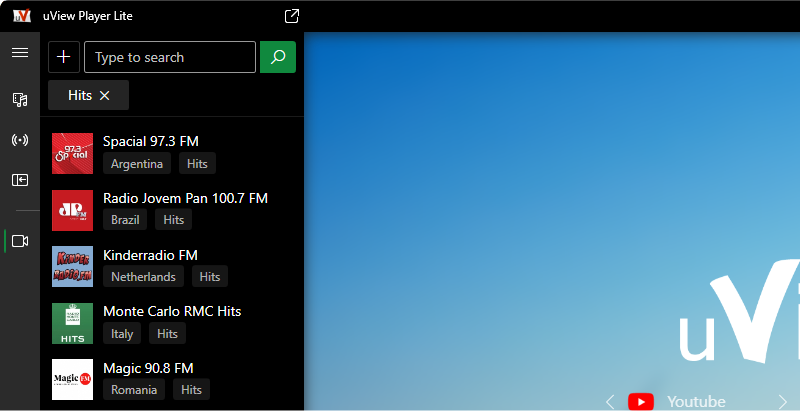The width and height of the screenshot is (800, 411).
Task: Open the media library sidebar icon
Action: tap(20, 99)
